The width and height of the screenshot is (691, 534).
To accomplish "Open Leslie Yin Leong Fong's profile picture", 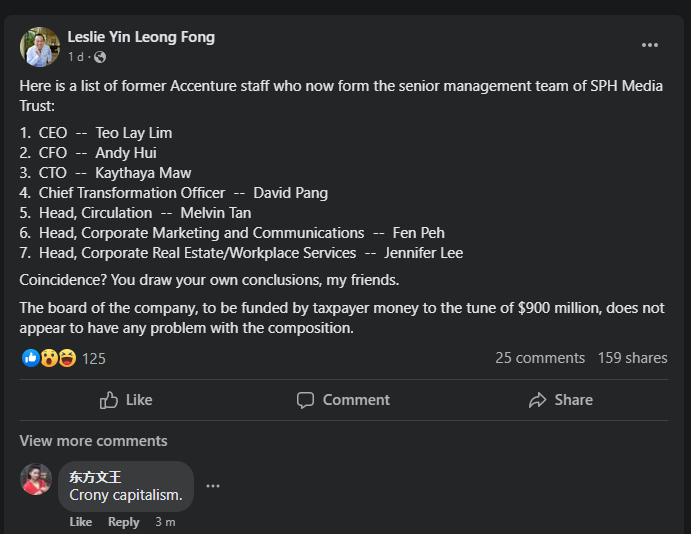I will 39,46.
